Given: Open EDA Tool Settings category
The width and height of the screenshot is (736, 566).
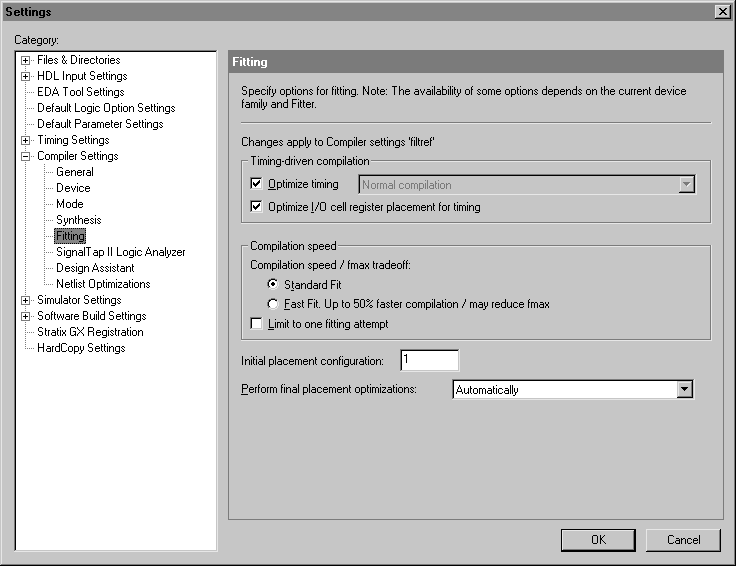Looking at the screenshot, I should (81, 92).
